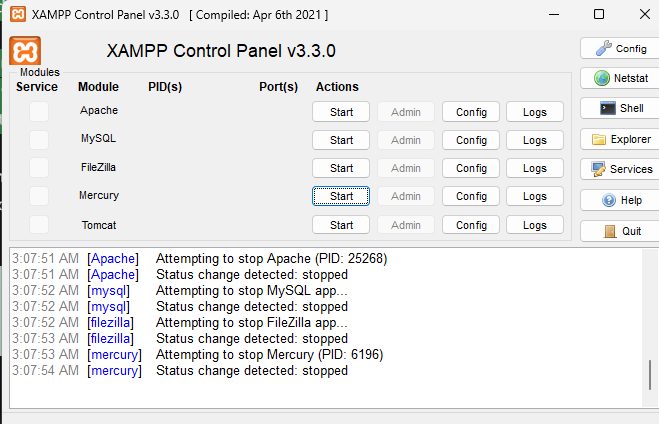Open FileZilla Config options

click(x=471, y=168)
